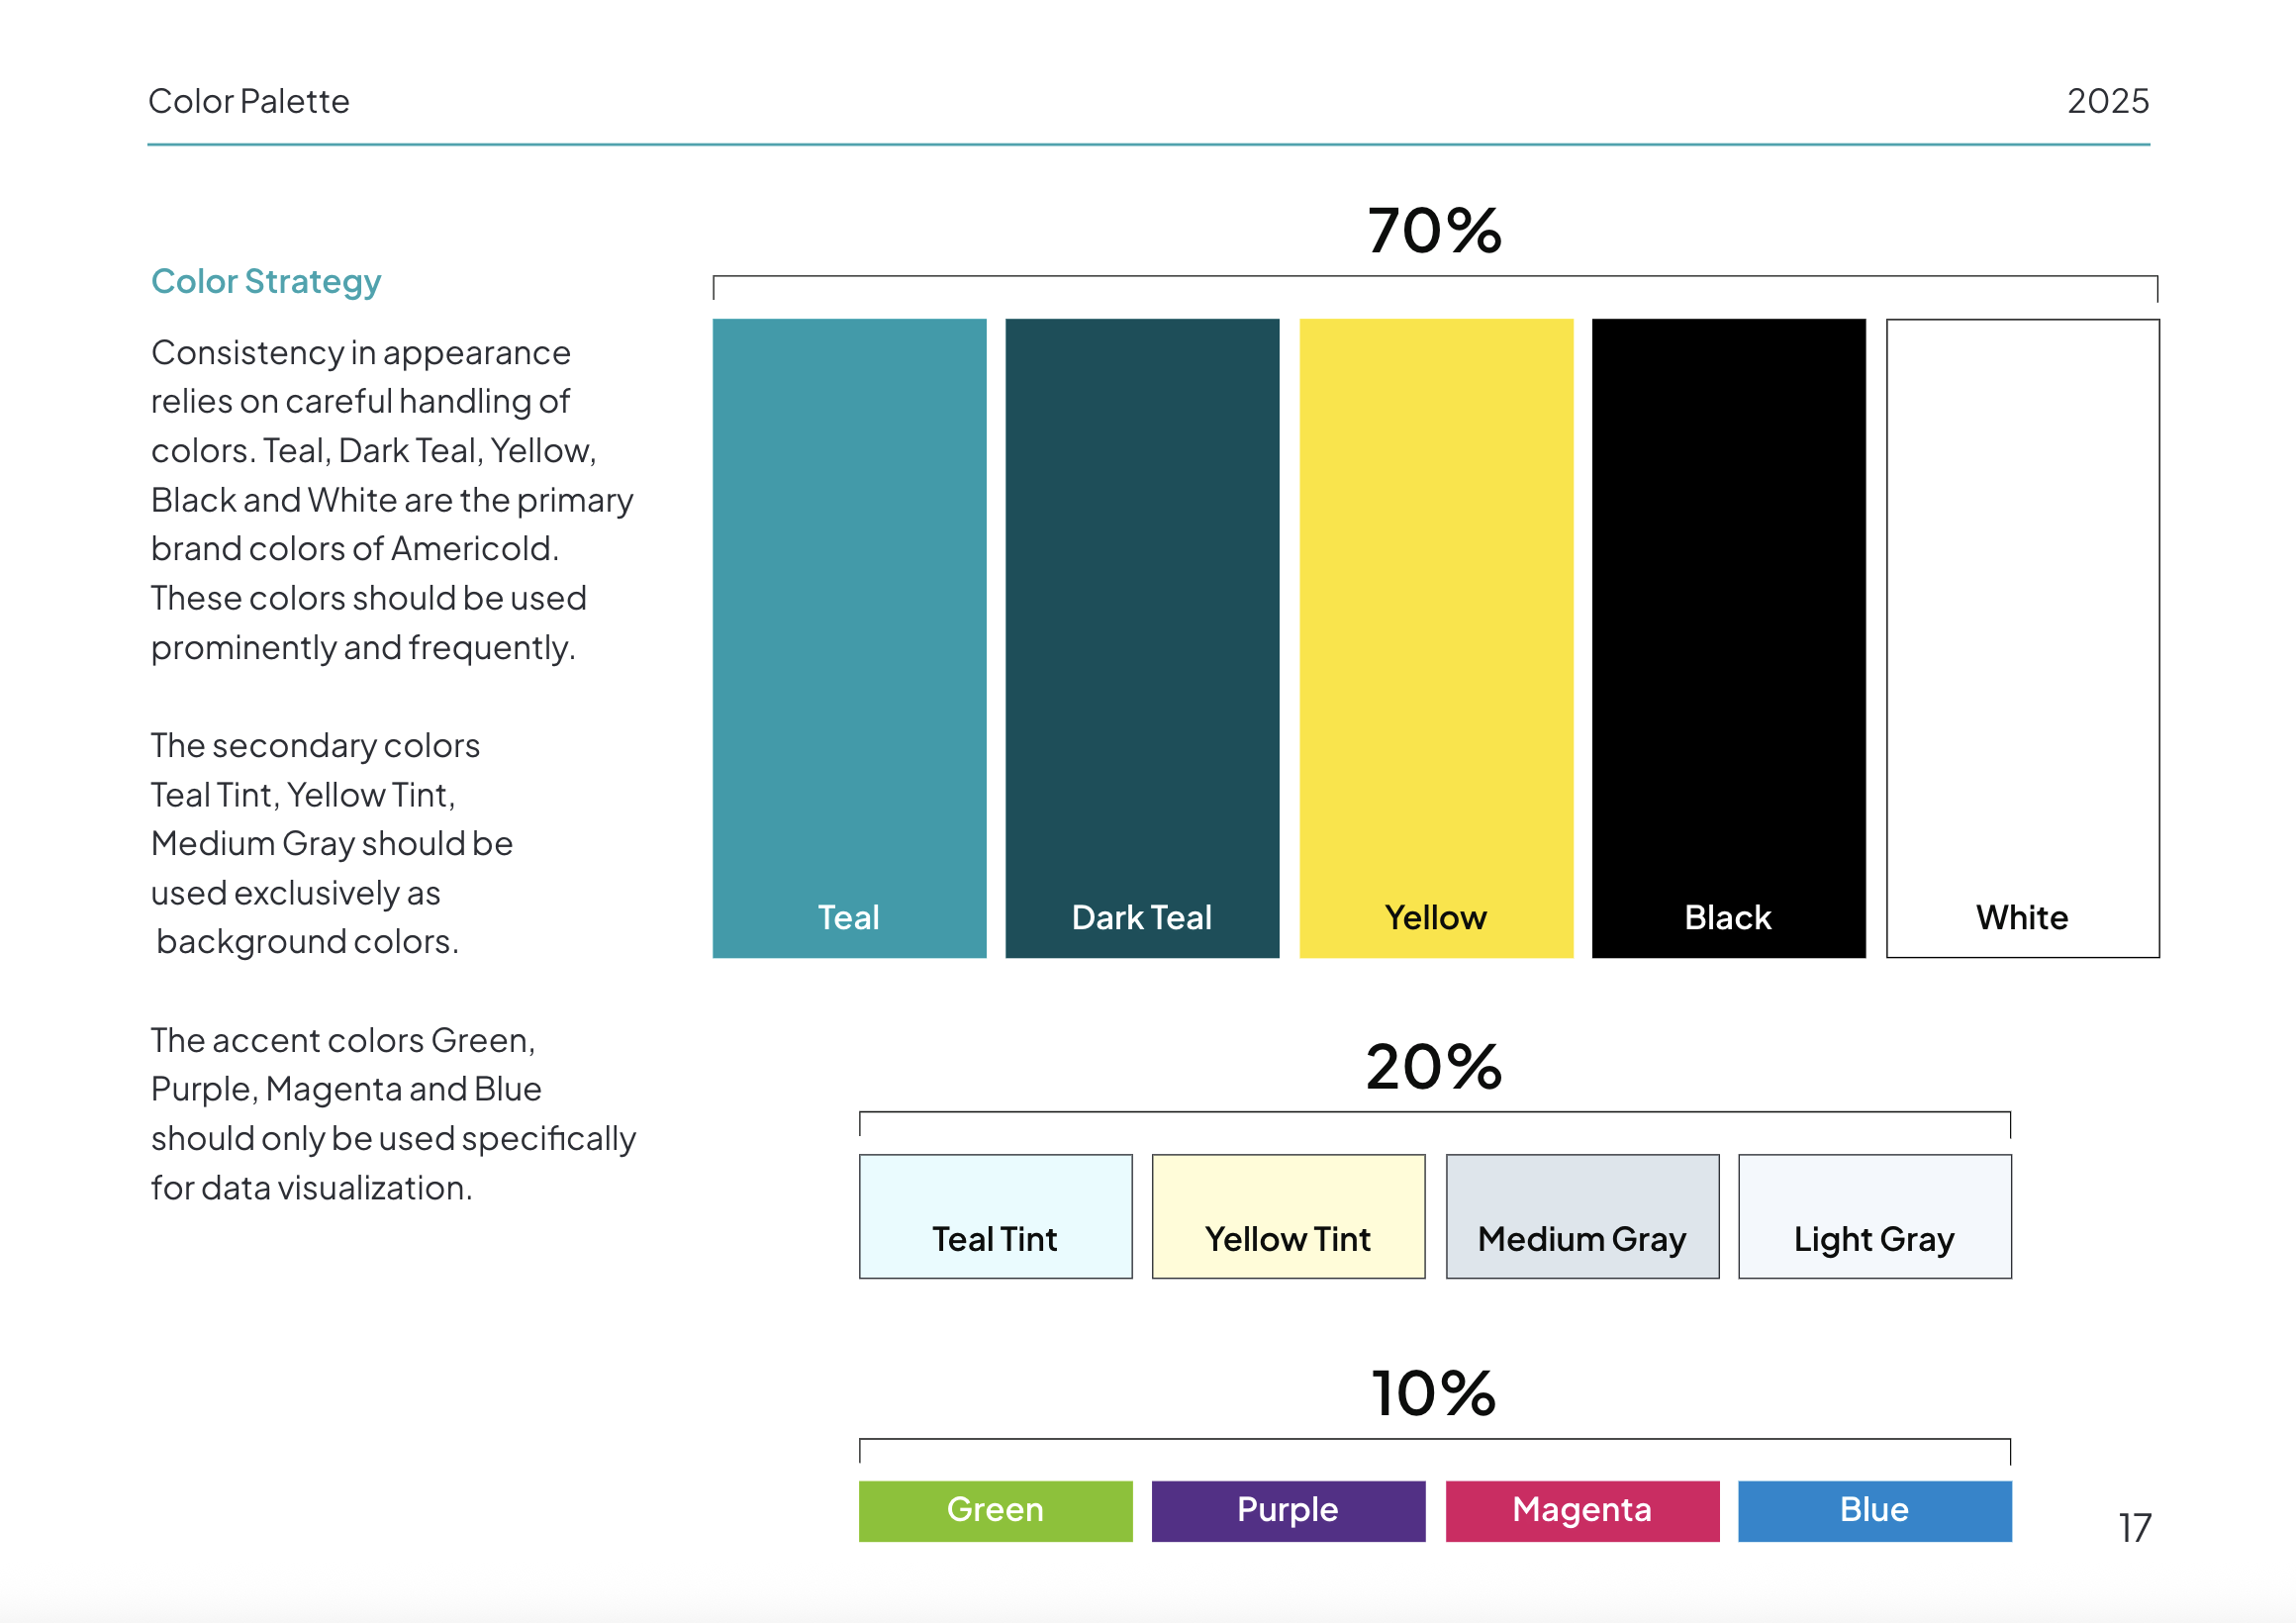Choose the Medium Gray swatch
Screen dimensions: 2296x1623
1583,1216
